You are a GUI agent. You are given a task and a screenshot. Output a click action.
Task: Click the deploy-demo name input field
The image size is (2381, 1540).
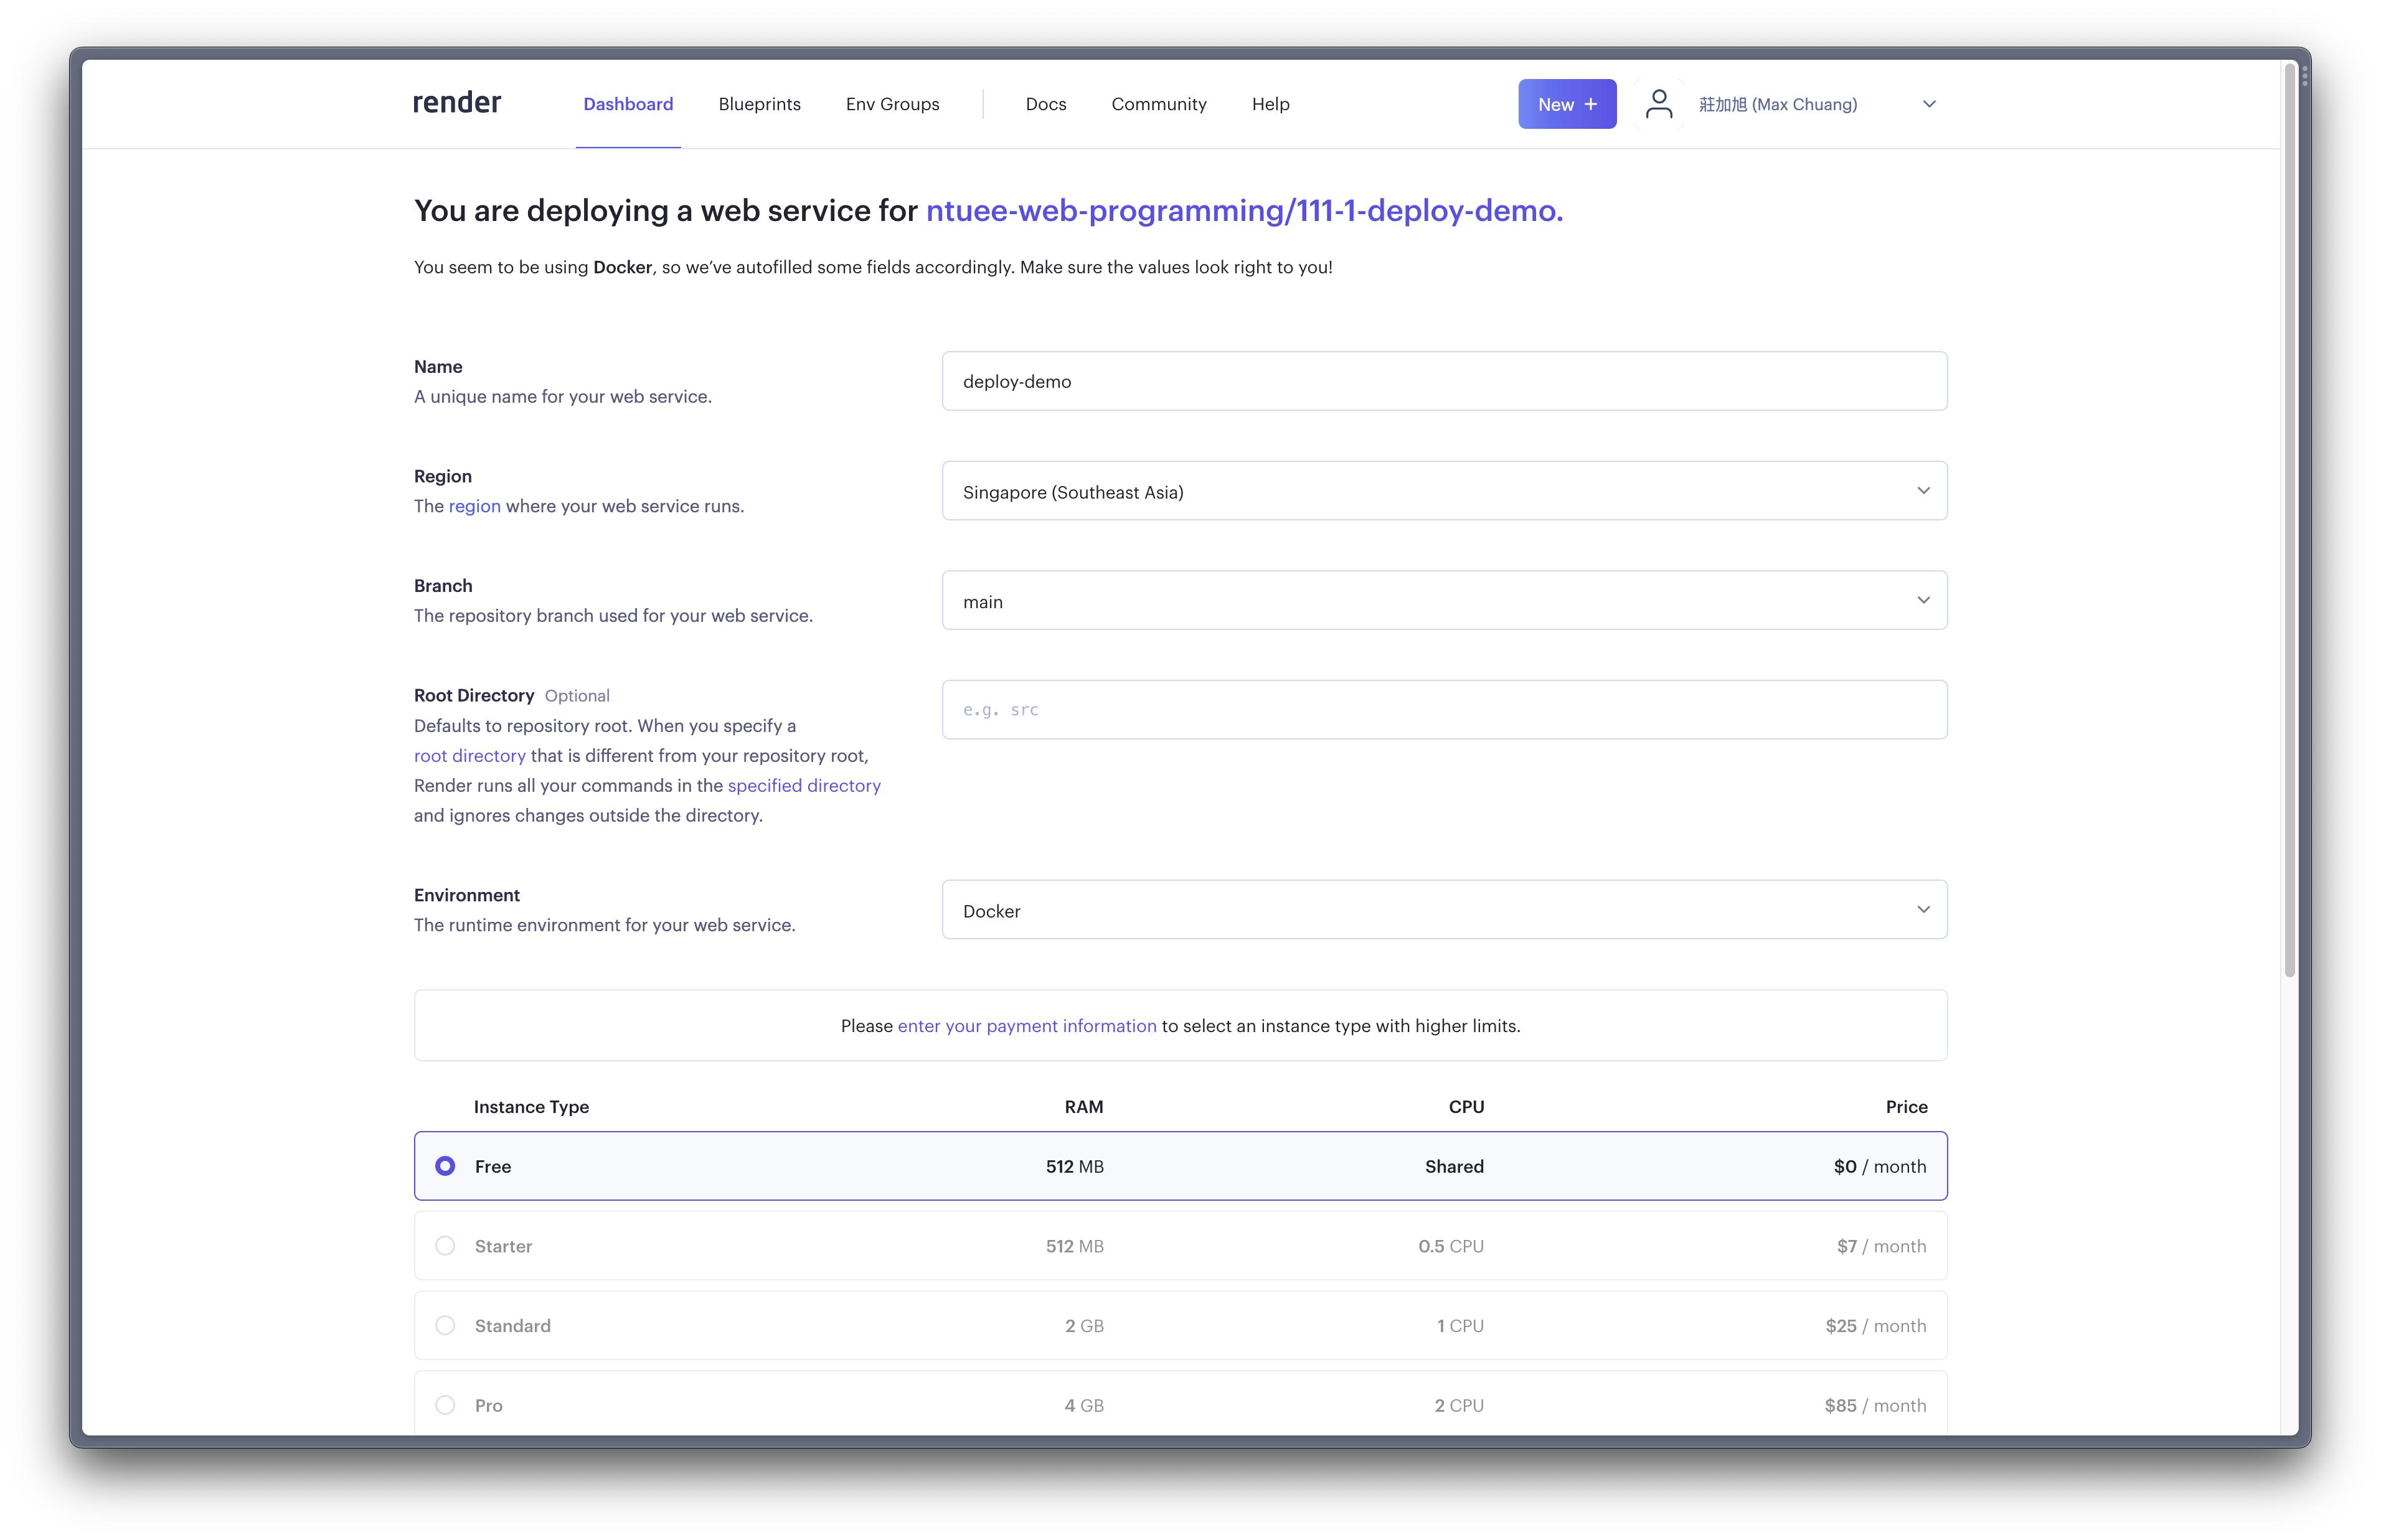1446,380
